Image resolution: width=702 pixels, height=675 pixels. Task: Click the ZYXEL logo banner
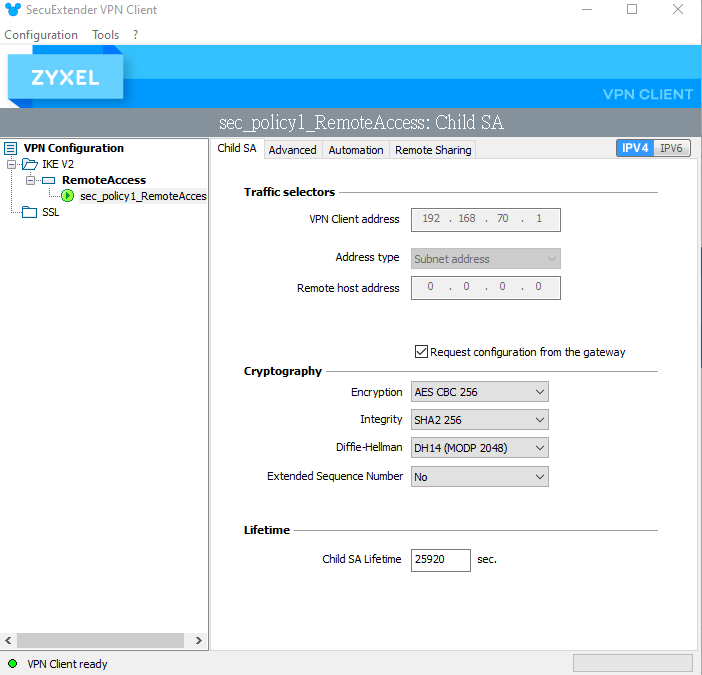[x=65, y=77]
